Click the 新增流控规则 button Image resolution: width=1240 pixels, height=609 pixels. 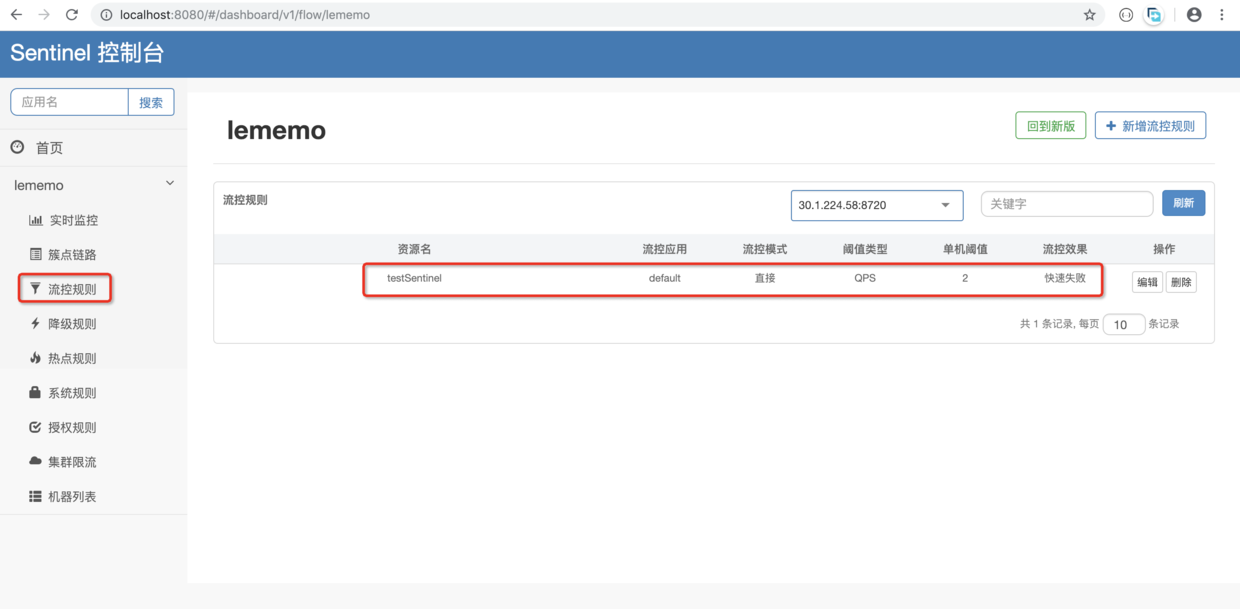click(1150, 126)
